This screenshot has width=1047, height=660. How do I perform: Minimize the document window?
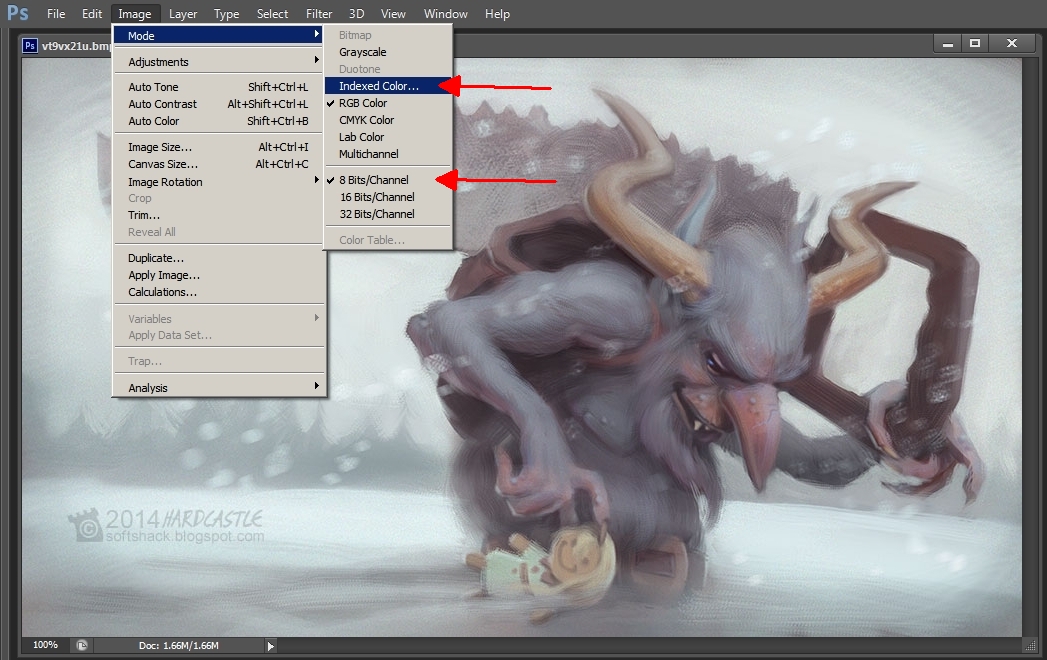point(948,43)
